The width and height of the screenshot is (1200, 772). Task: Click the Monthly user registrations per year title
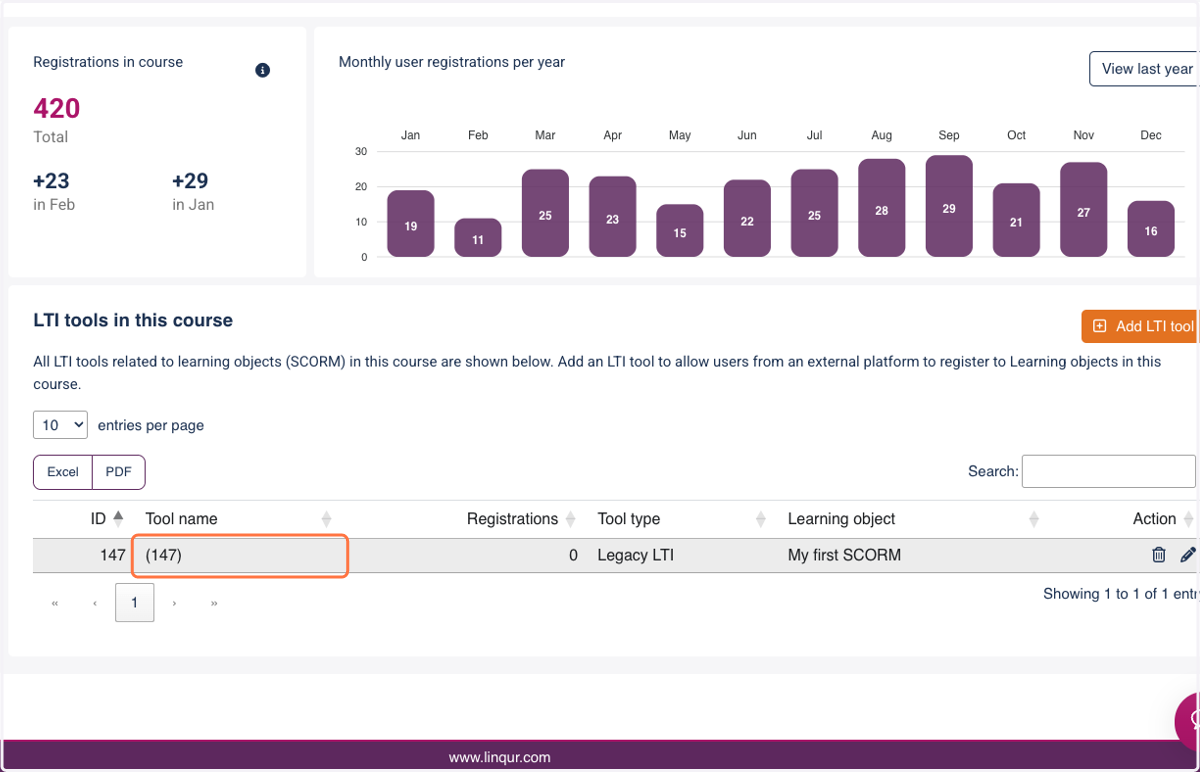point(452,62)
